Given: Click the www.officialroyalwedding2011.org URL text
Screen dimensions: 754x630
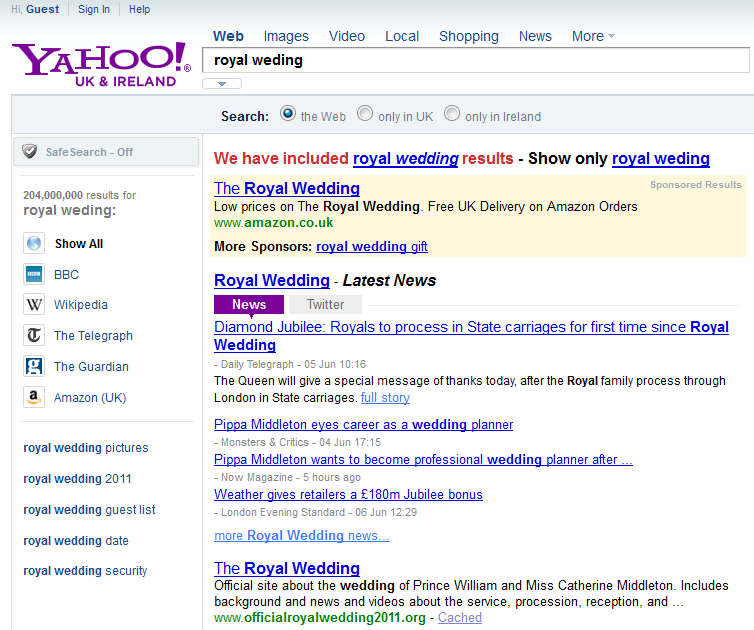Looking at the screenshot, I should (320, 617).
